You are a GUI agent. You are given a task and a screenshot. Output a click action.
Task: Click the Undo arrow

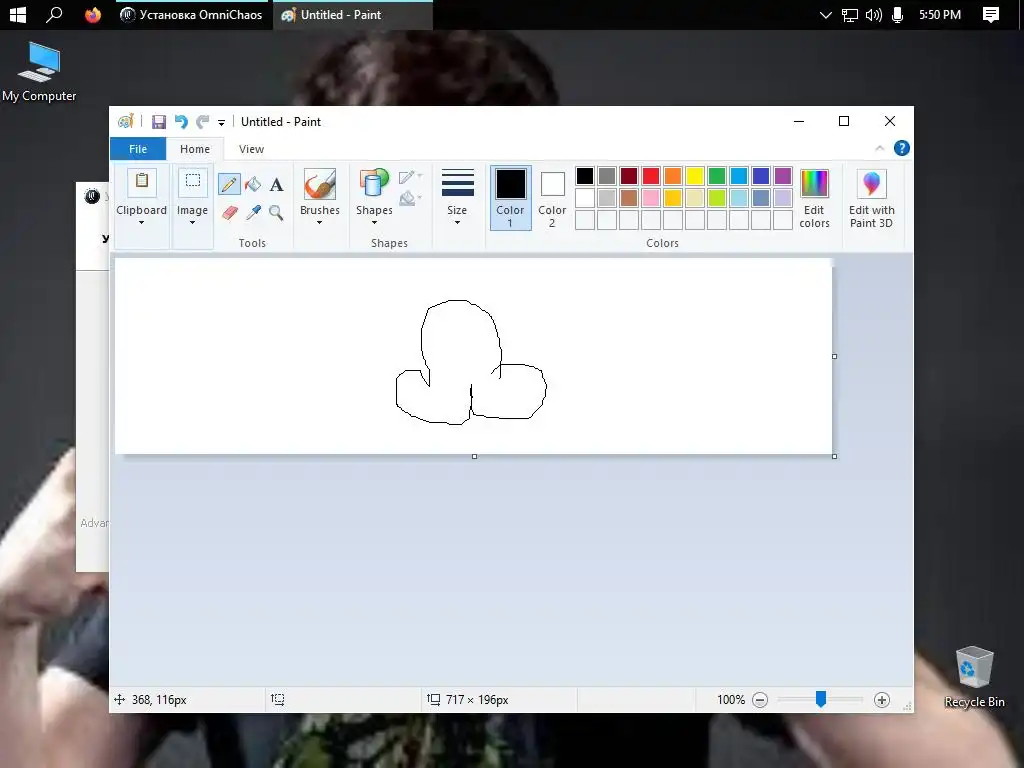181,121
